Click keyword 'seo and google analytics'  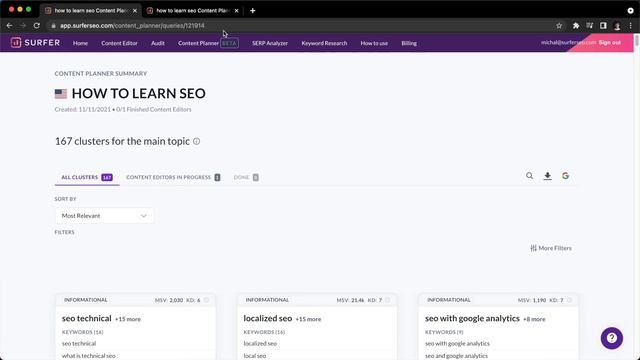456,356
